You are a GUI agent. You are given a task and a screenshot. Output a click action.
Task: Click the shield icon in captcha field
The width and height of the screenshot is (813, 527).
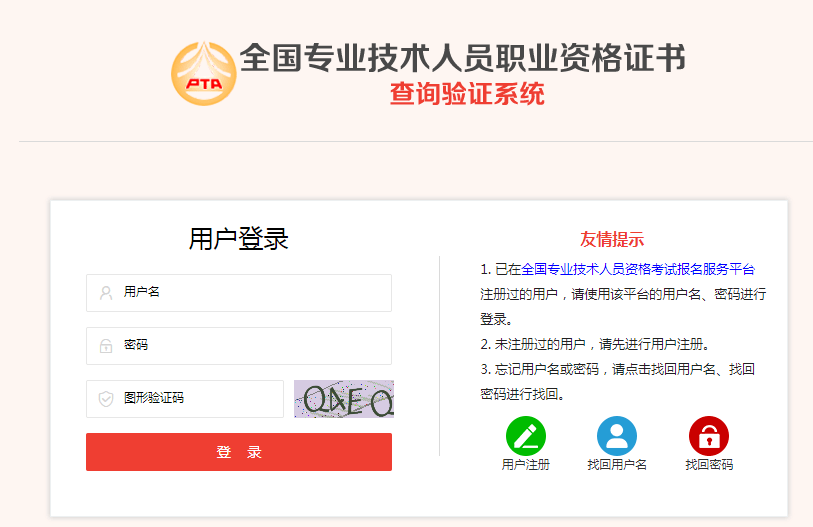coord(106,399)
